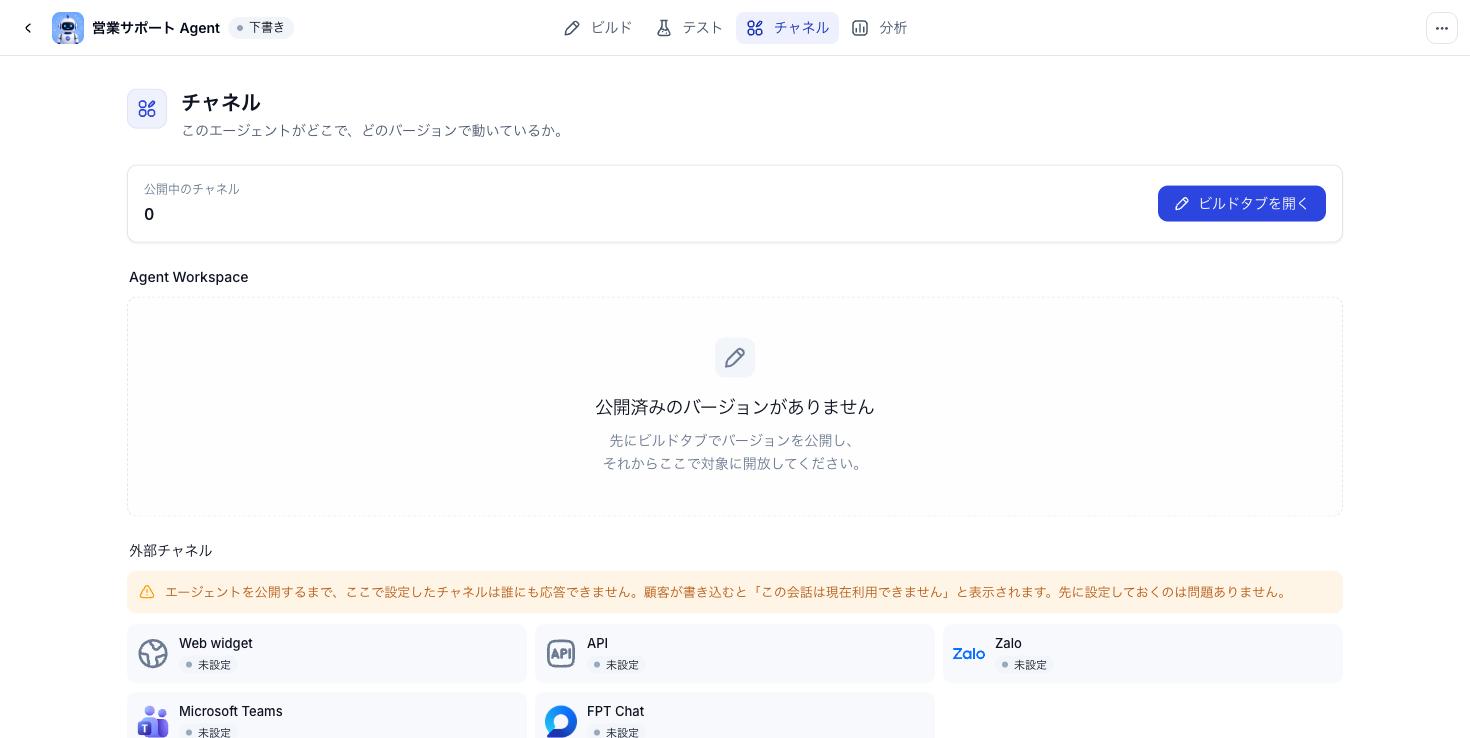Click the API icon

(x=561, y=653)
